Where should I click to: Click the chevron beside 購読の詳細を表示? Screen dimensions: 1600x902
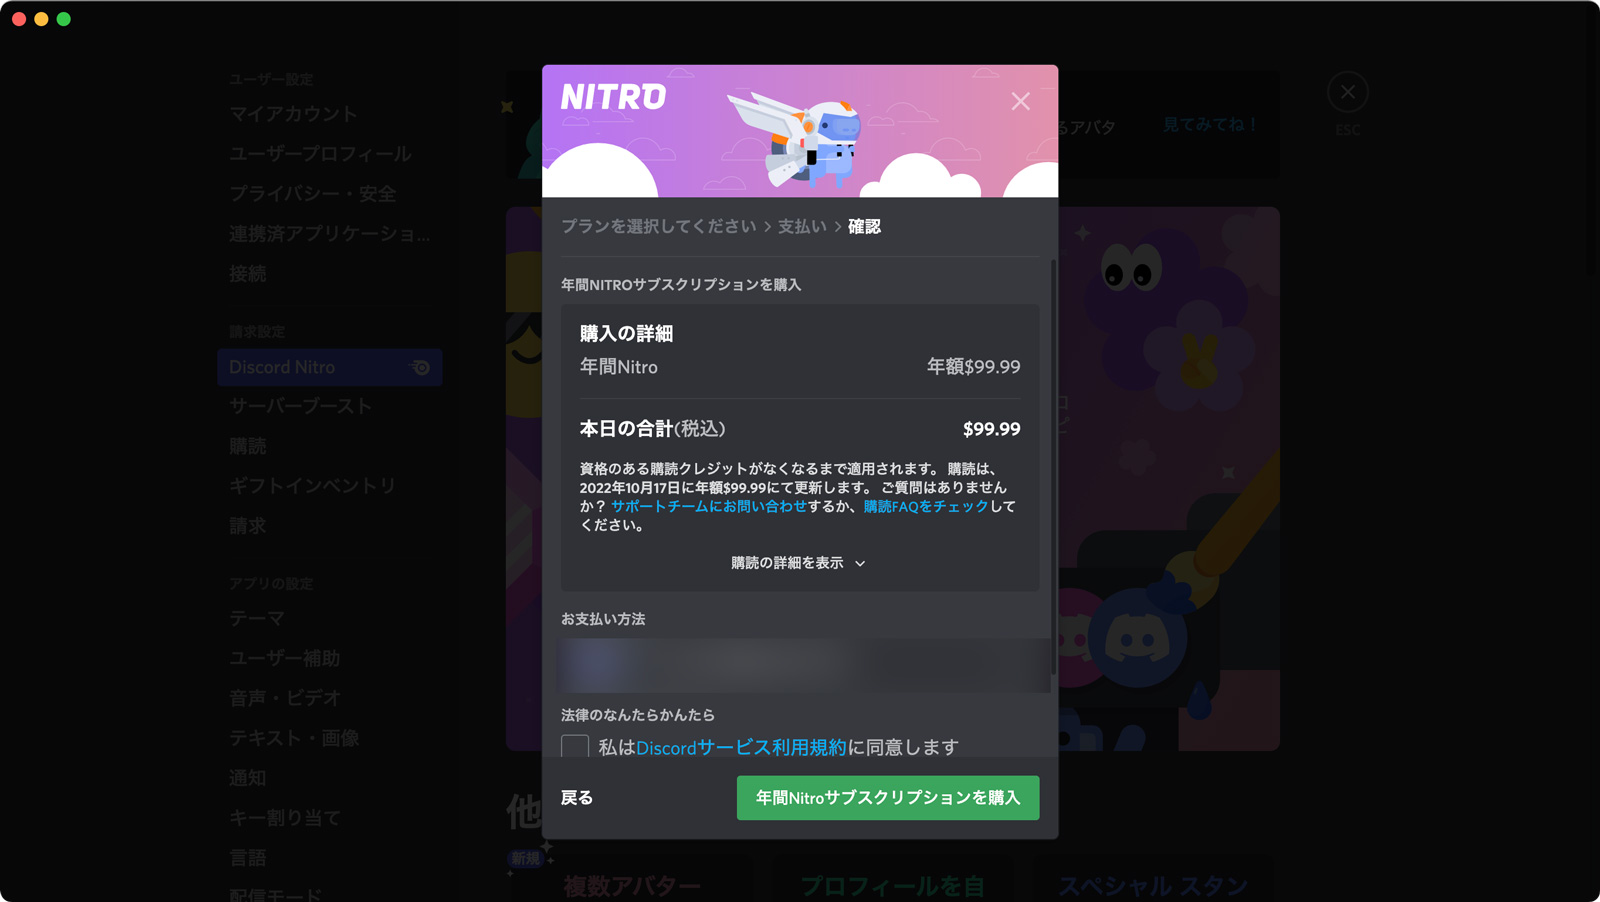point(860,564)
